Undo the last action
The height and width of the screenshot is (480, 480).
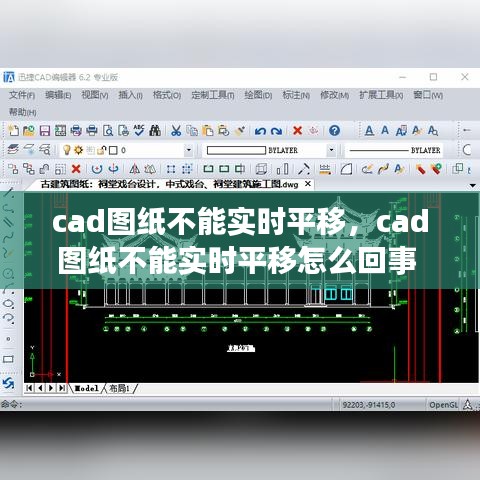[260, 131]
